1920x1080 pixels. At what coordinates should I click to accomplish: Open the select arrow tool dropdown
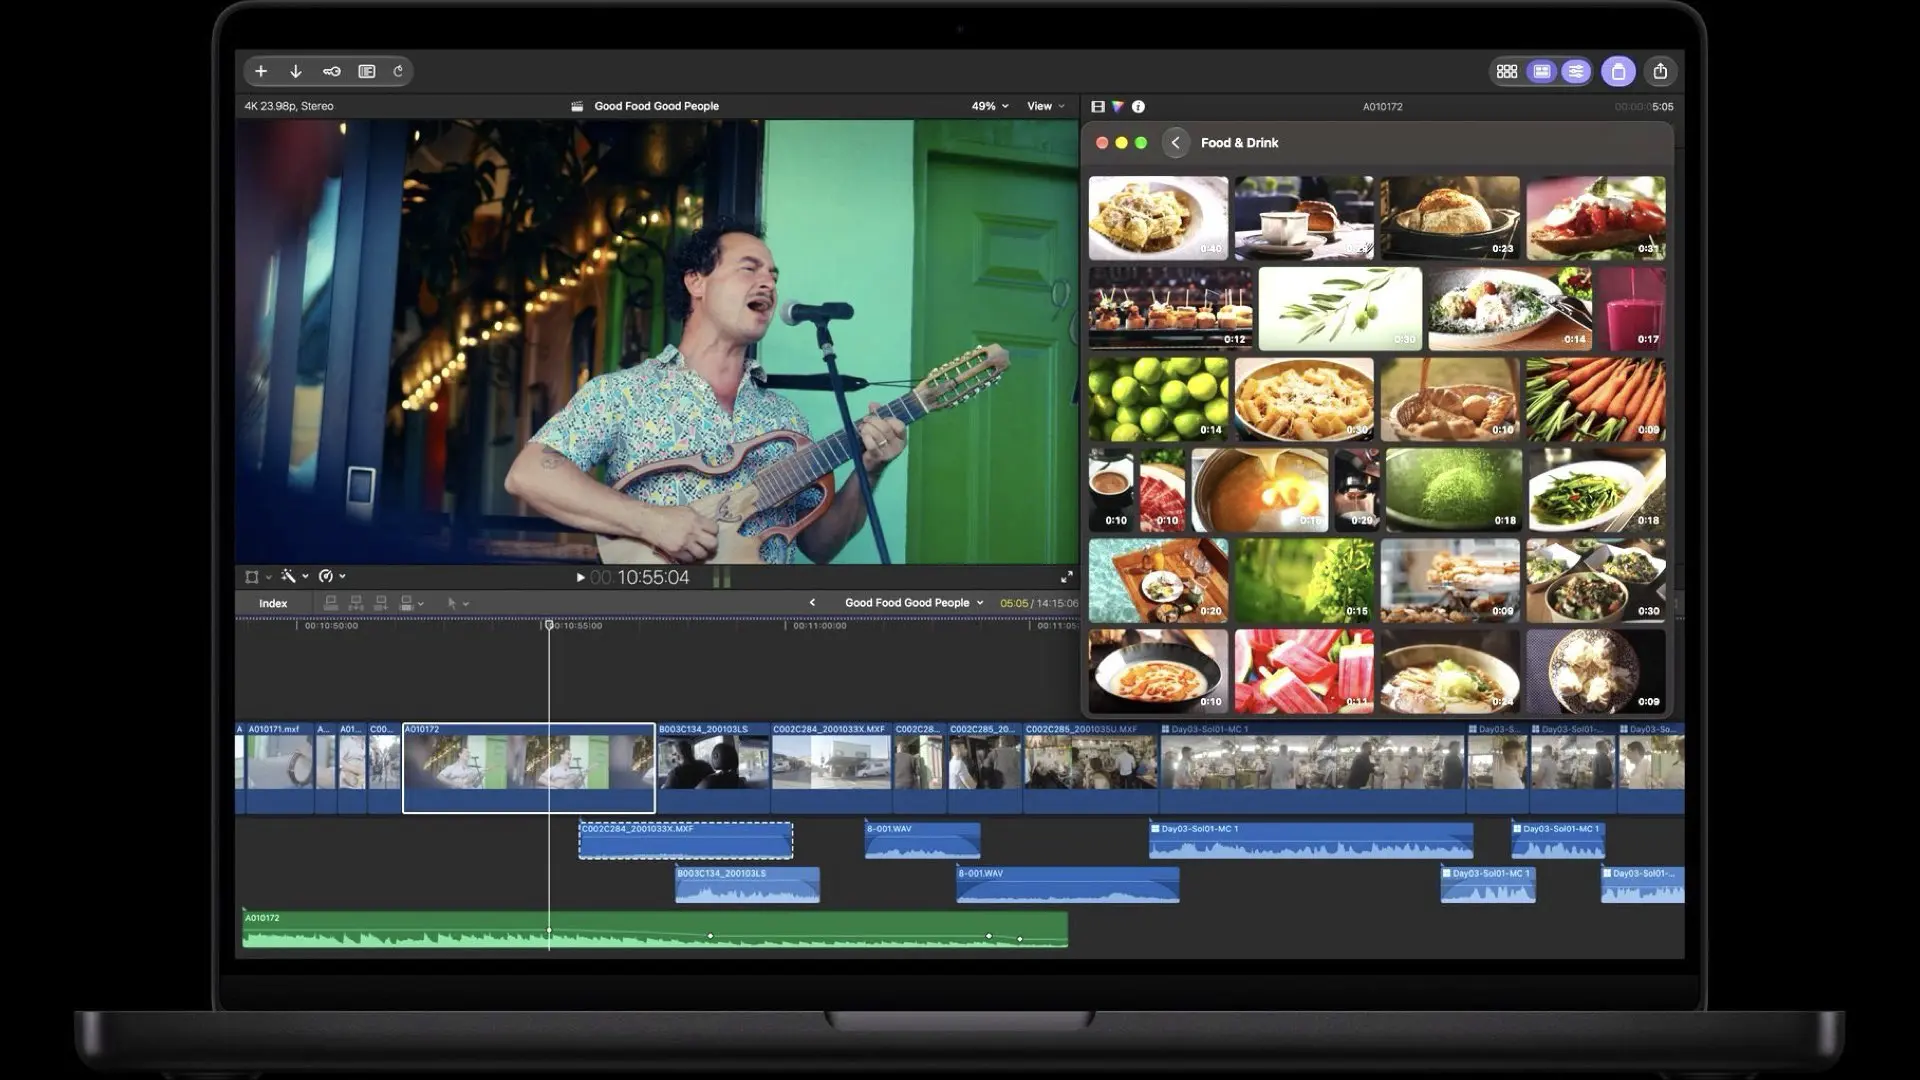pos(458,603)
